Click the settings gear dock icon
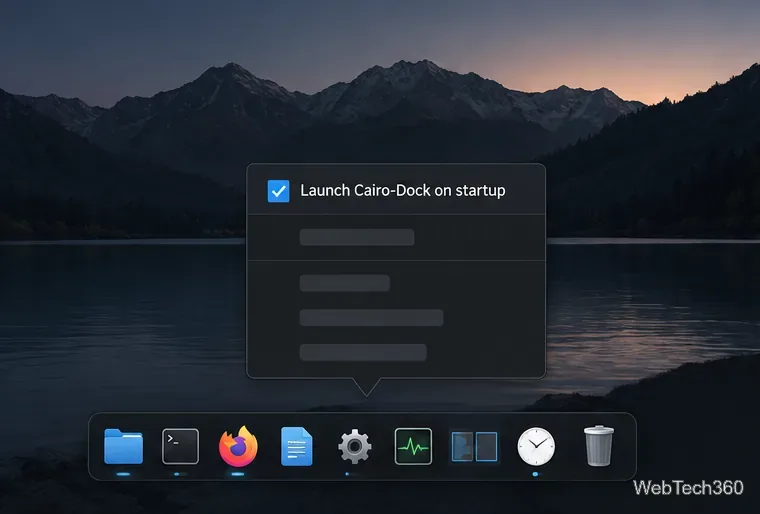This screenshot has width=760, height=514. point(355,446)
